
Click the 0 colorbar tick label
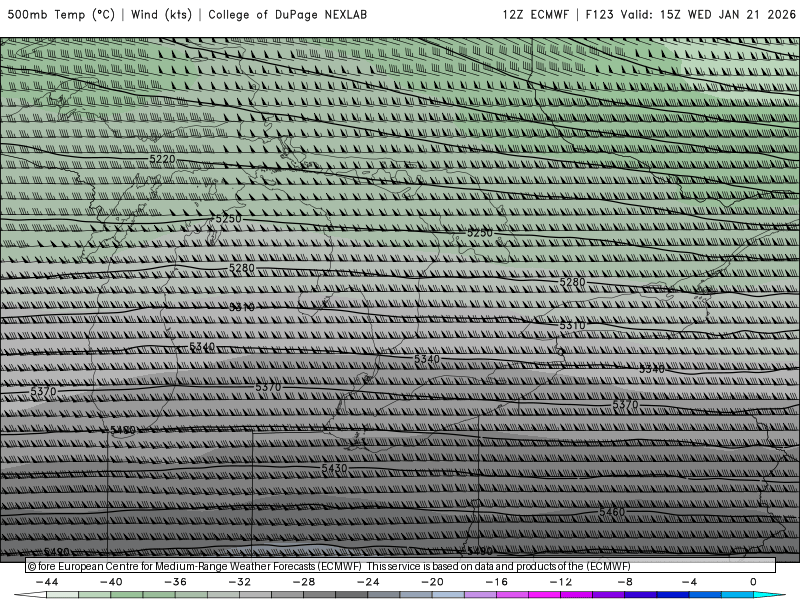753,582
